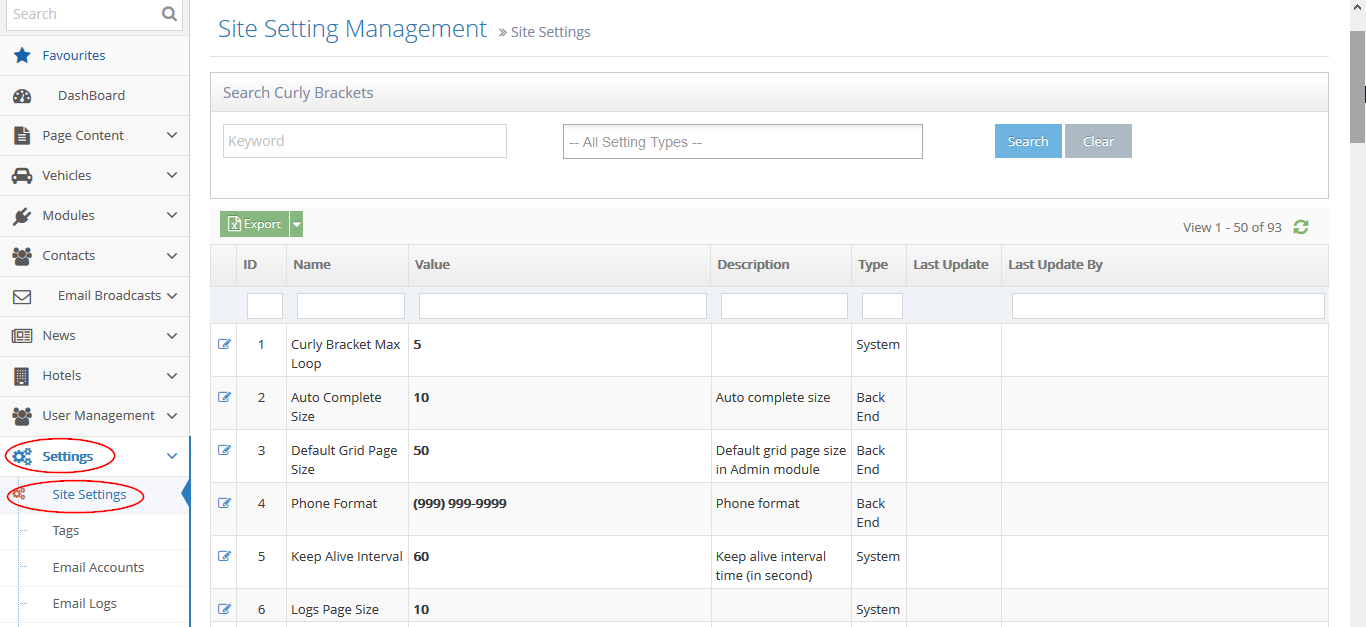
Task: Select Tags in the Settings submenu
Action: 65,530
